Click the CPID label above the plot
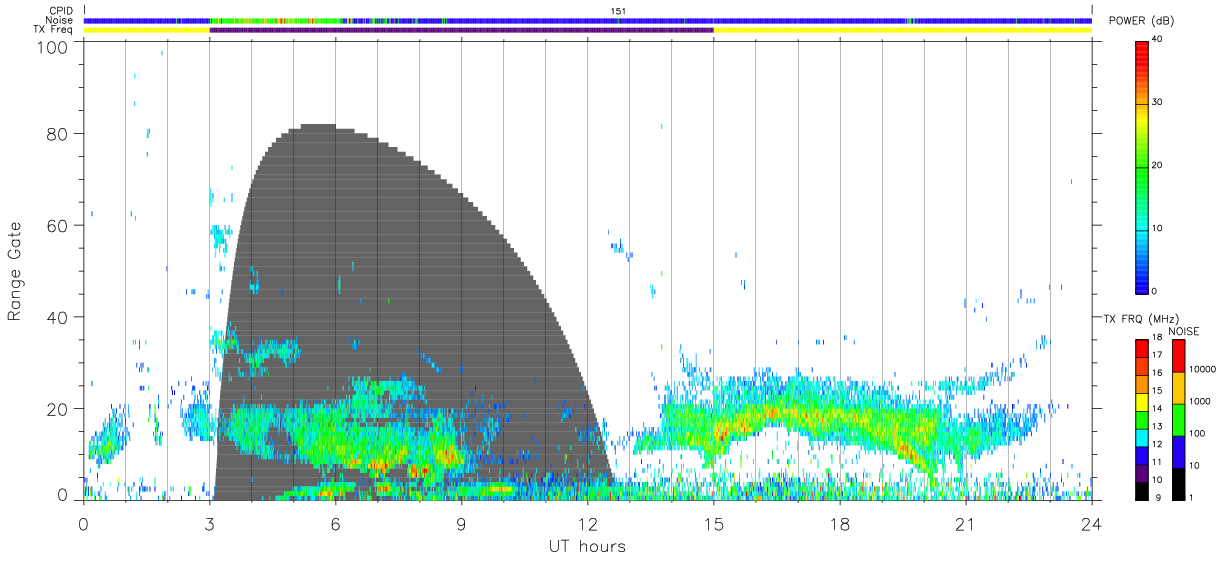The image size is (1228, 567). point(62,11)
